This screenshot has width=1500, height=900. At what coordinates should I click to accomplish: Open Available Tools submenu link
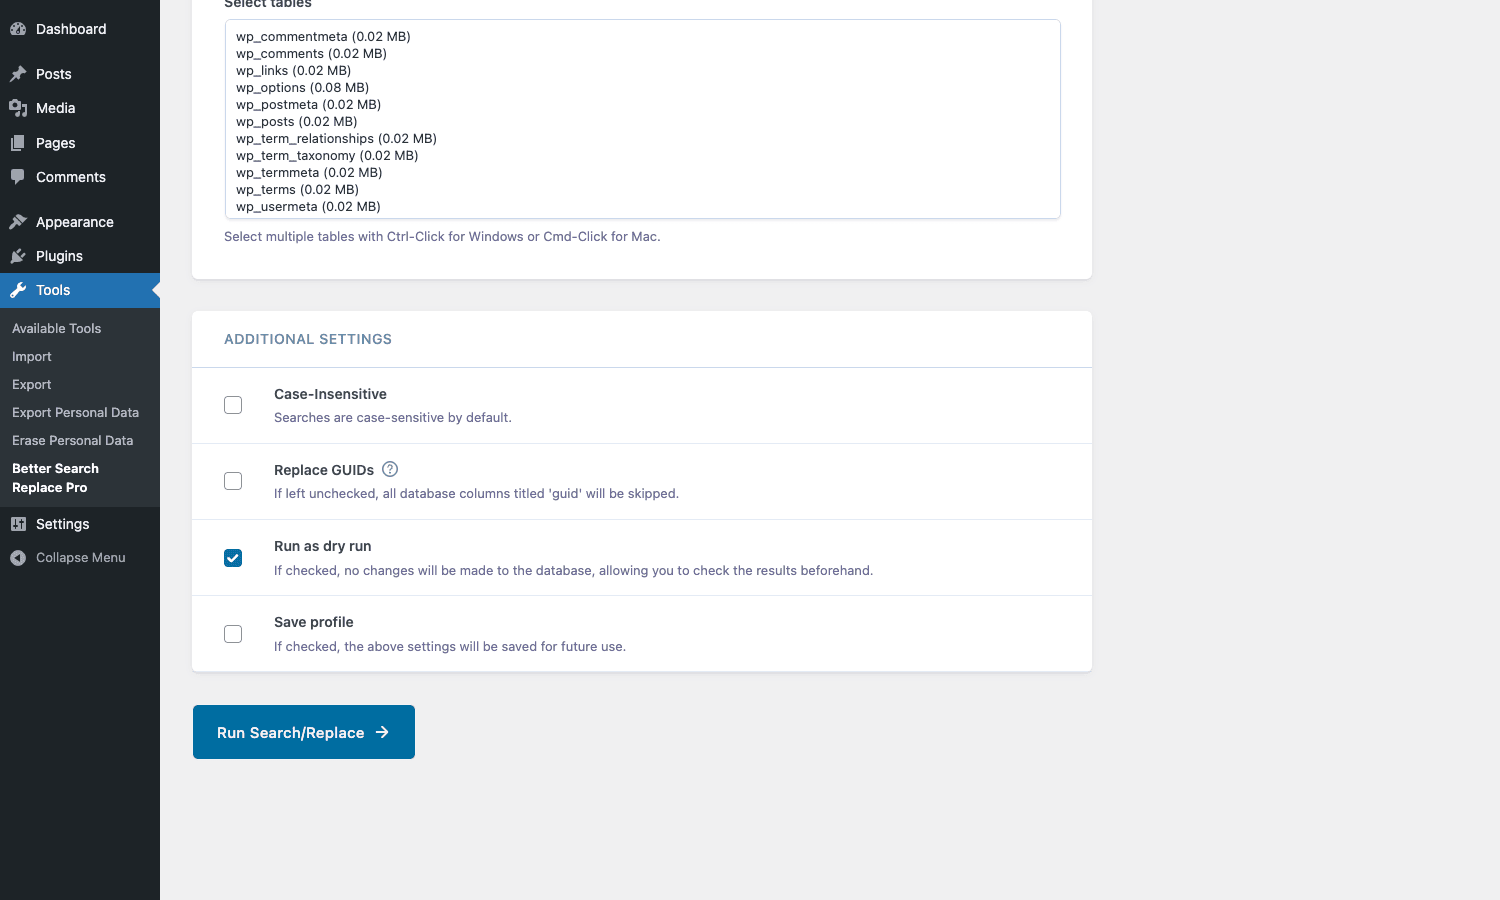pyautogui.click(x=57, y=328)
